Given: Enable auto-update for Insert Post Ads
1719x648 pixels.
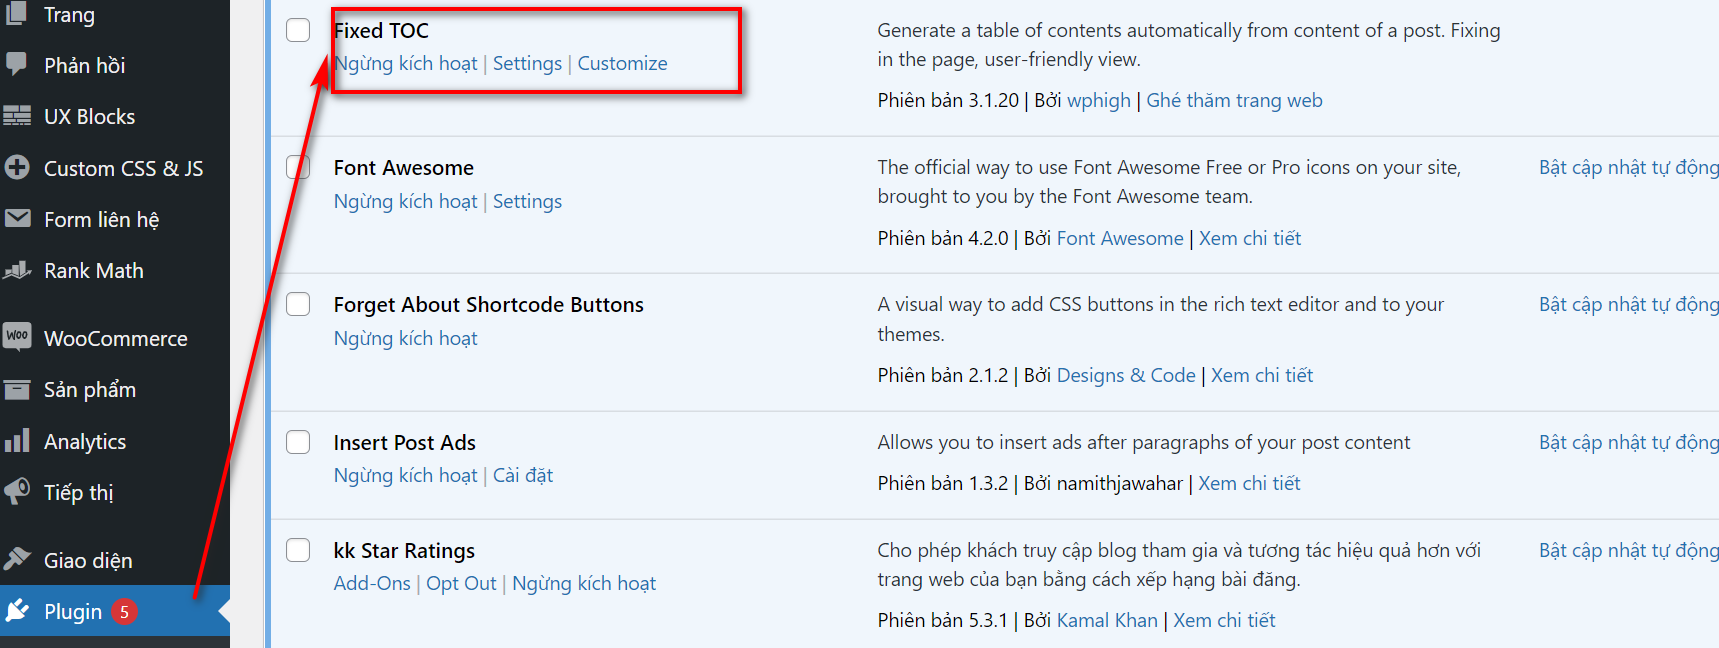Looking at the screenshot, I should pyautogui.click(x=1629, y=442).
